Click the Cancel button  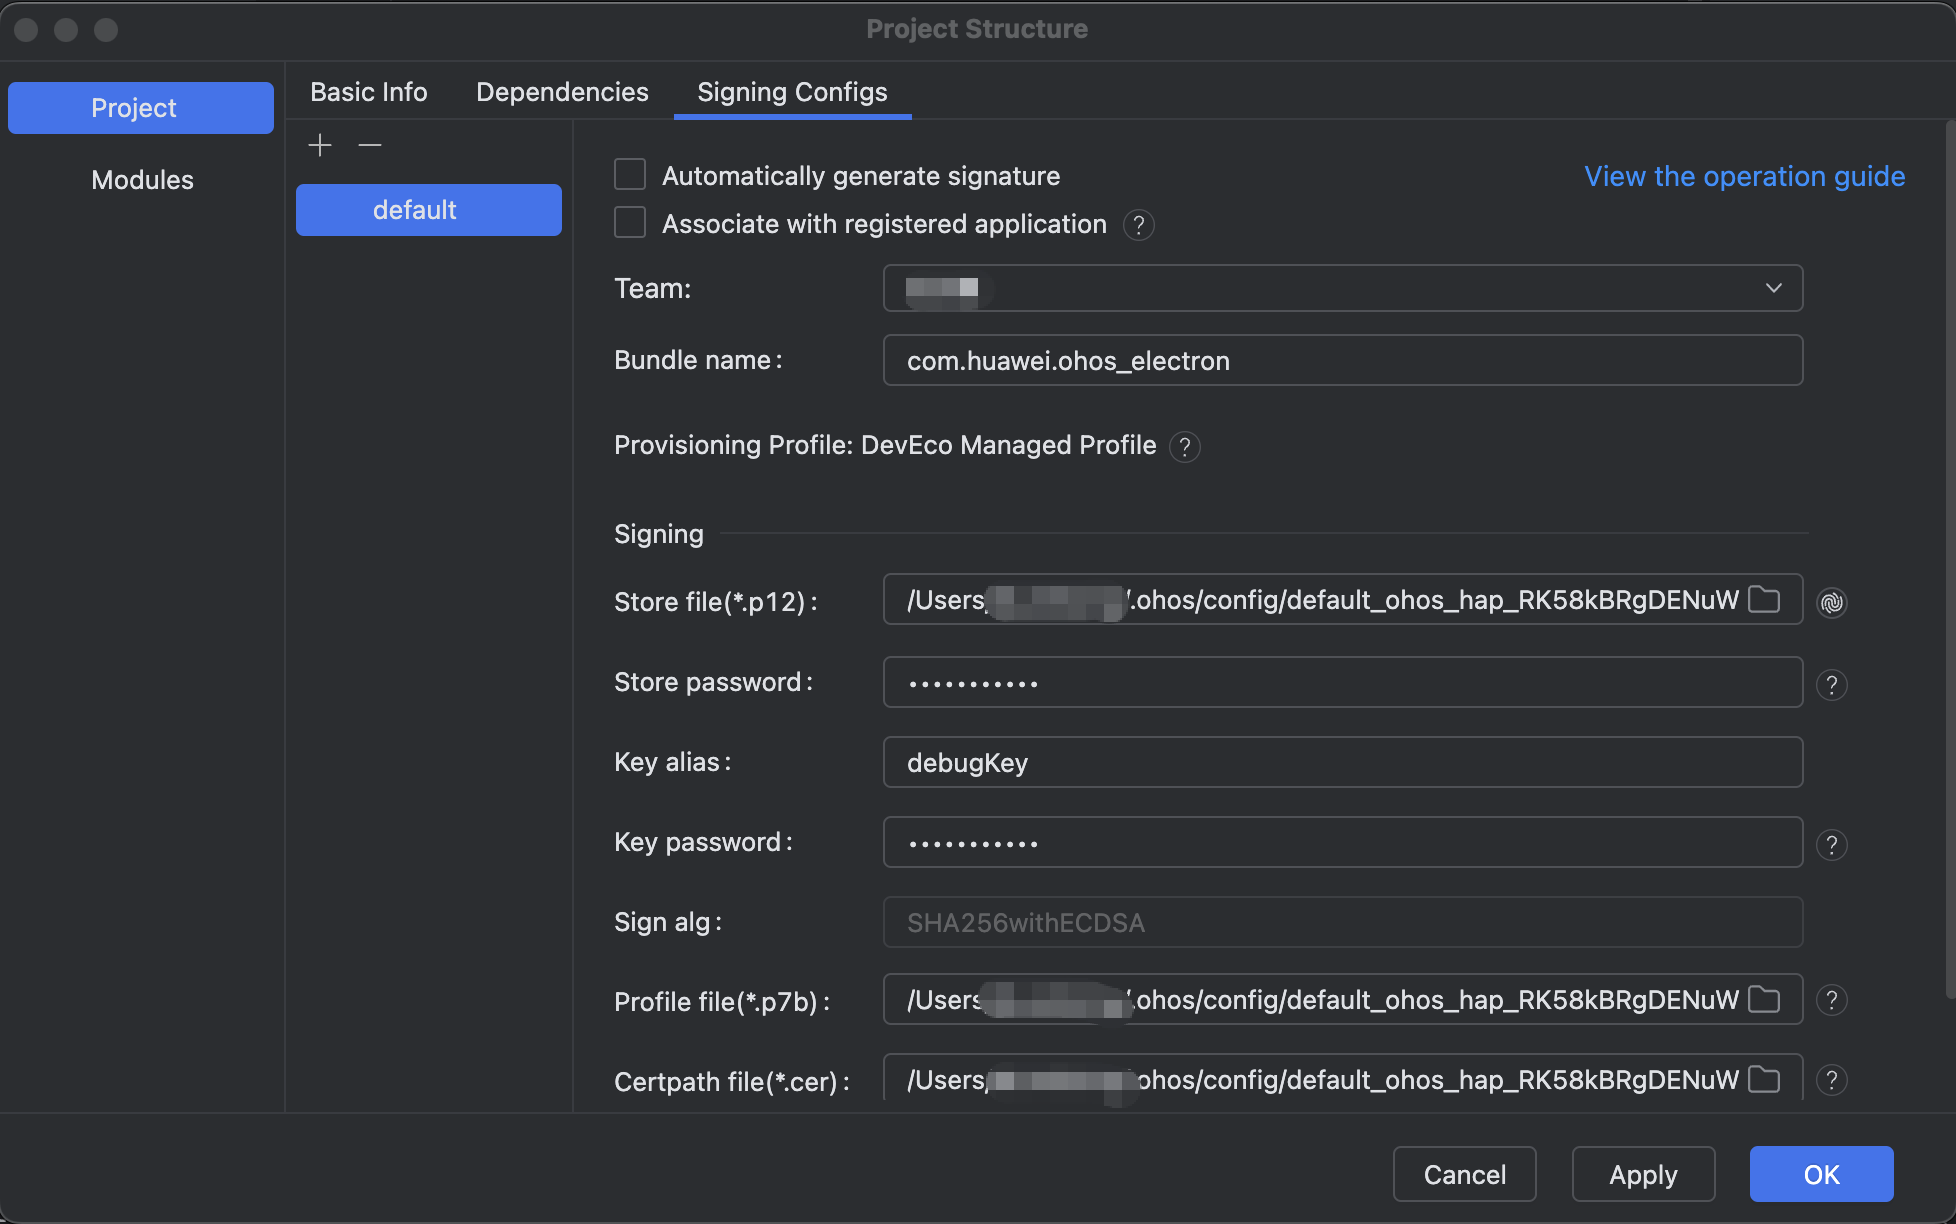(1464, 1174)
